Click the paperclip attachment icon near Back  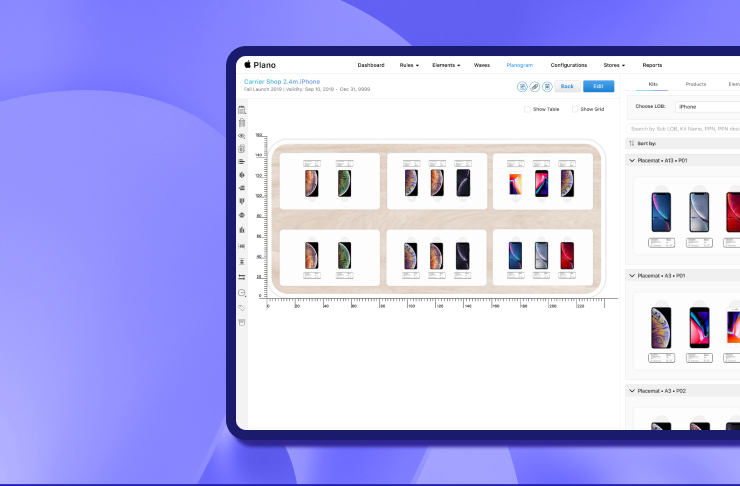pos(535,86)
